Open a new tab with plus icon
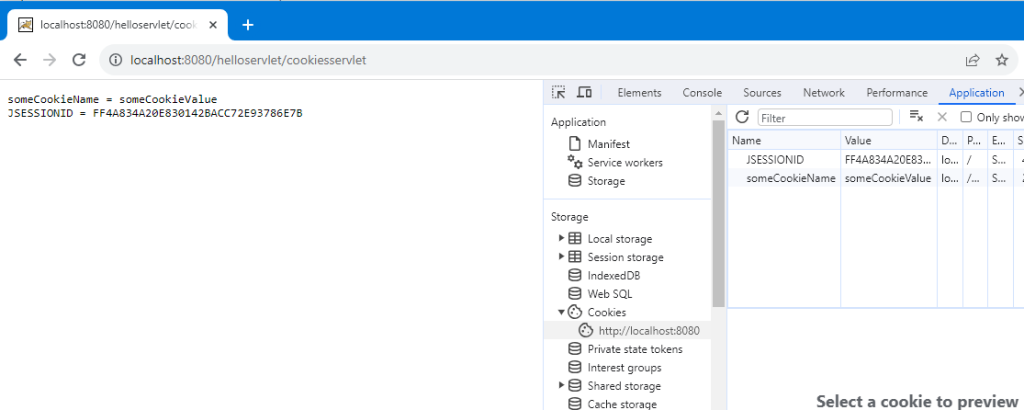Screen dimensions: 1024x410 248,25
